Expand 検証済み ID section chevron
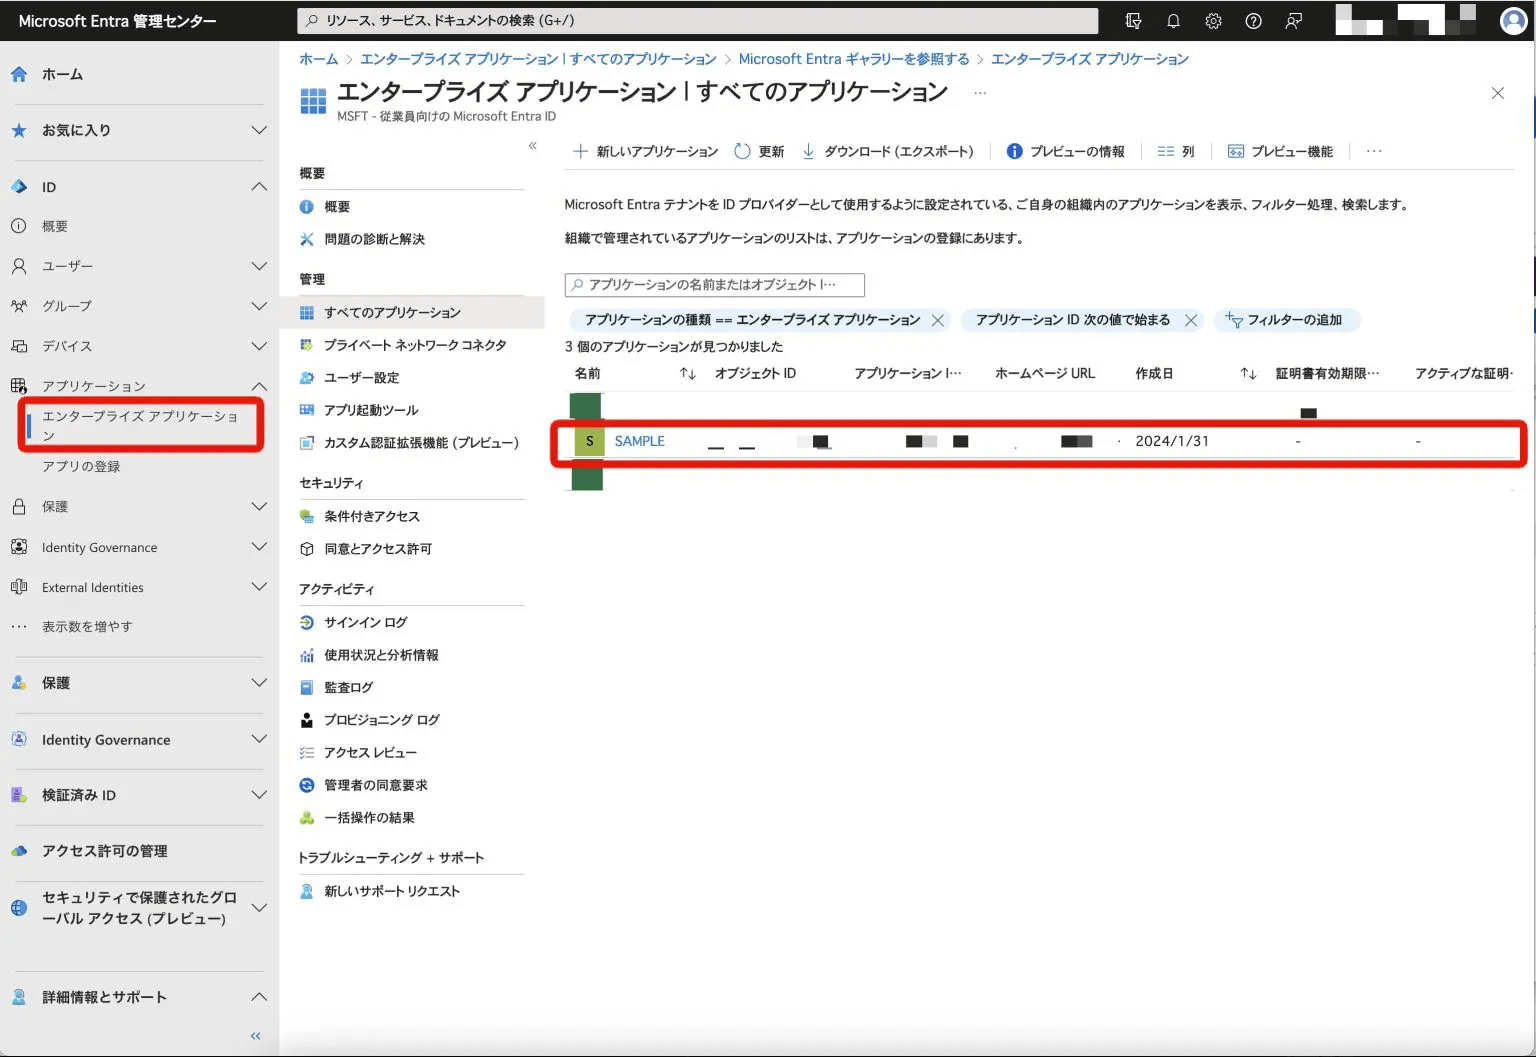This screenshot has height=1057, width=1536. tap(259, 795)
